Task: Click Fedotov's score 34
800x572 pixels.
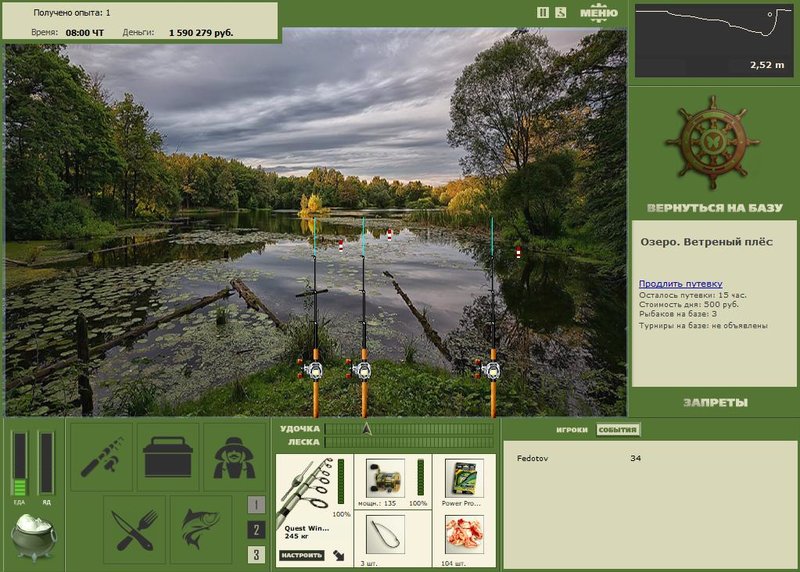Action: coord(635,458)
